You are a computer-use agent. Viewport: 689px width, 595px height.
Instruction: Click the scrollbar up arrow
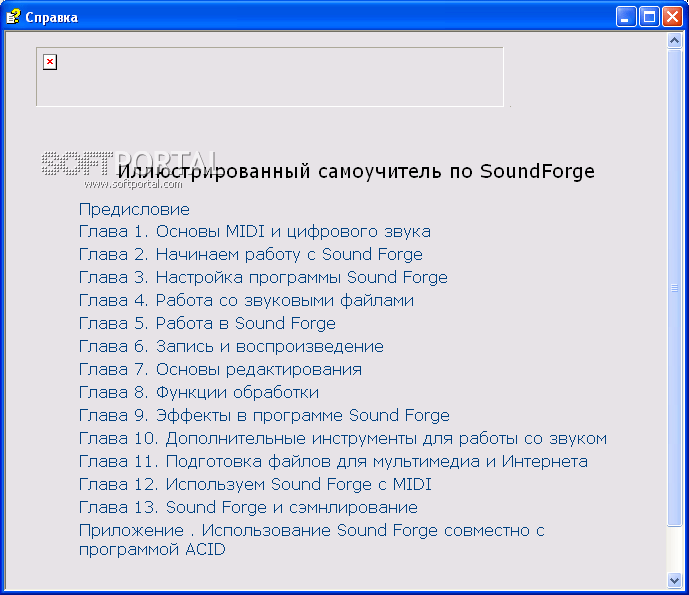(x=674, y=41)
